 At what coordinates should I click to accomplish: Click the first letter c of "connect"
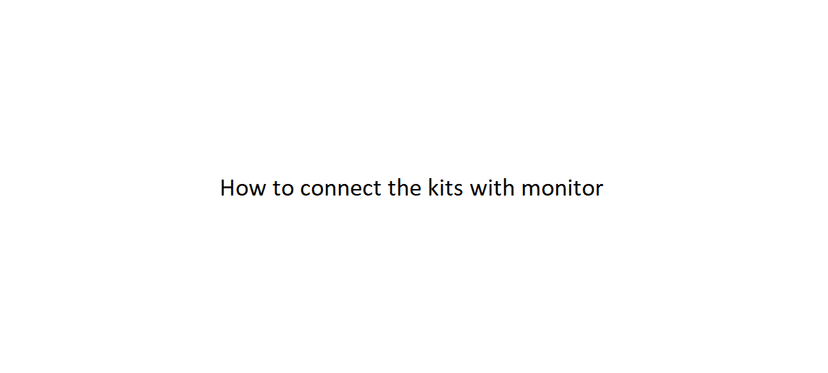click(x=305, y=190)
